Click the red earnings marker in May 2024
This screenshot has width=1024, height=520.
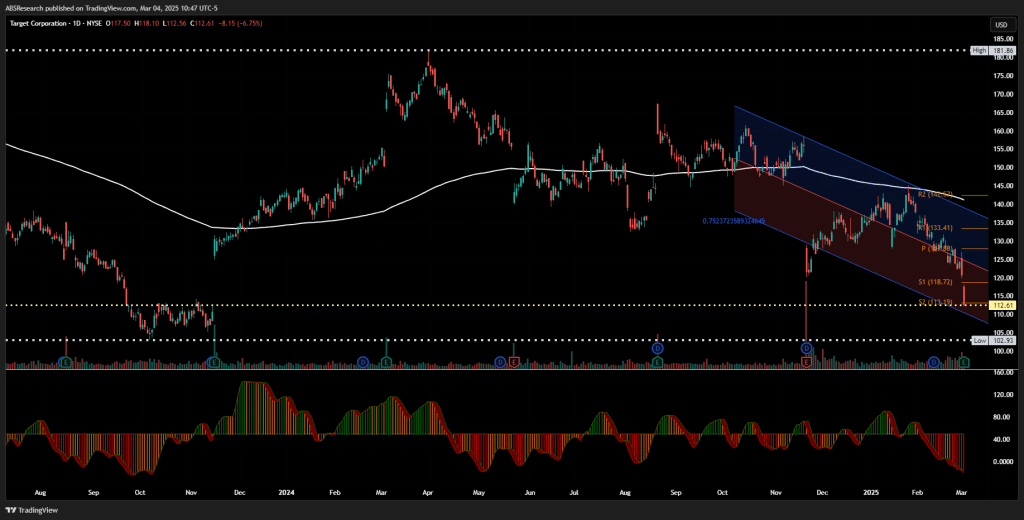pyautogui.click(x=514, y=362)
